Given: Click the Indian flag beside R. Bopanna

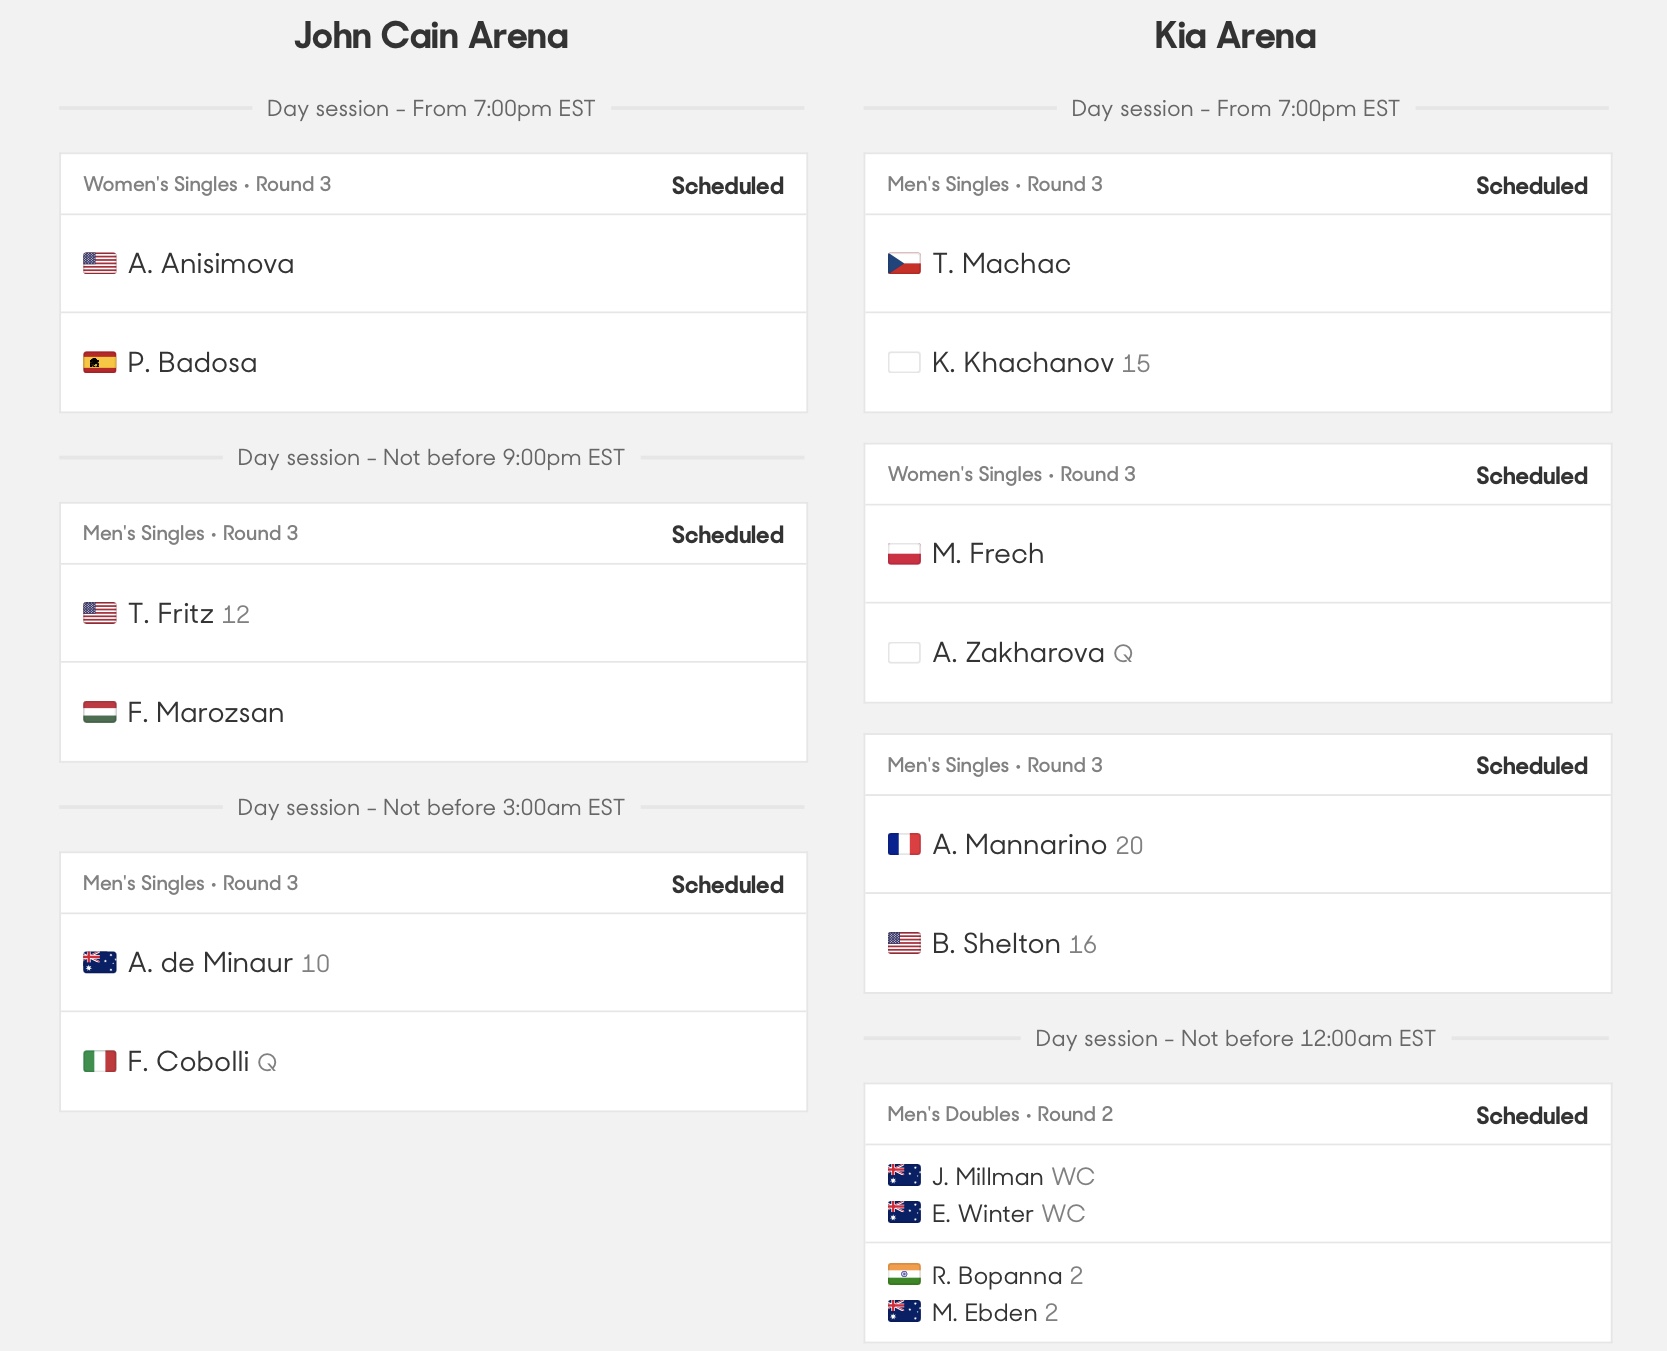Looking at the screenshot, I should point(904,1274).
